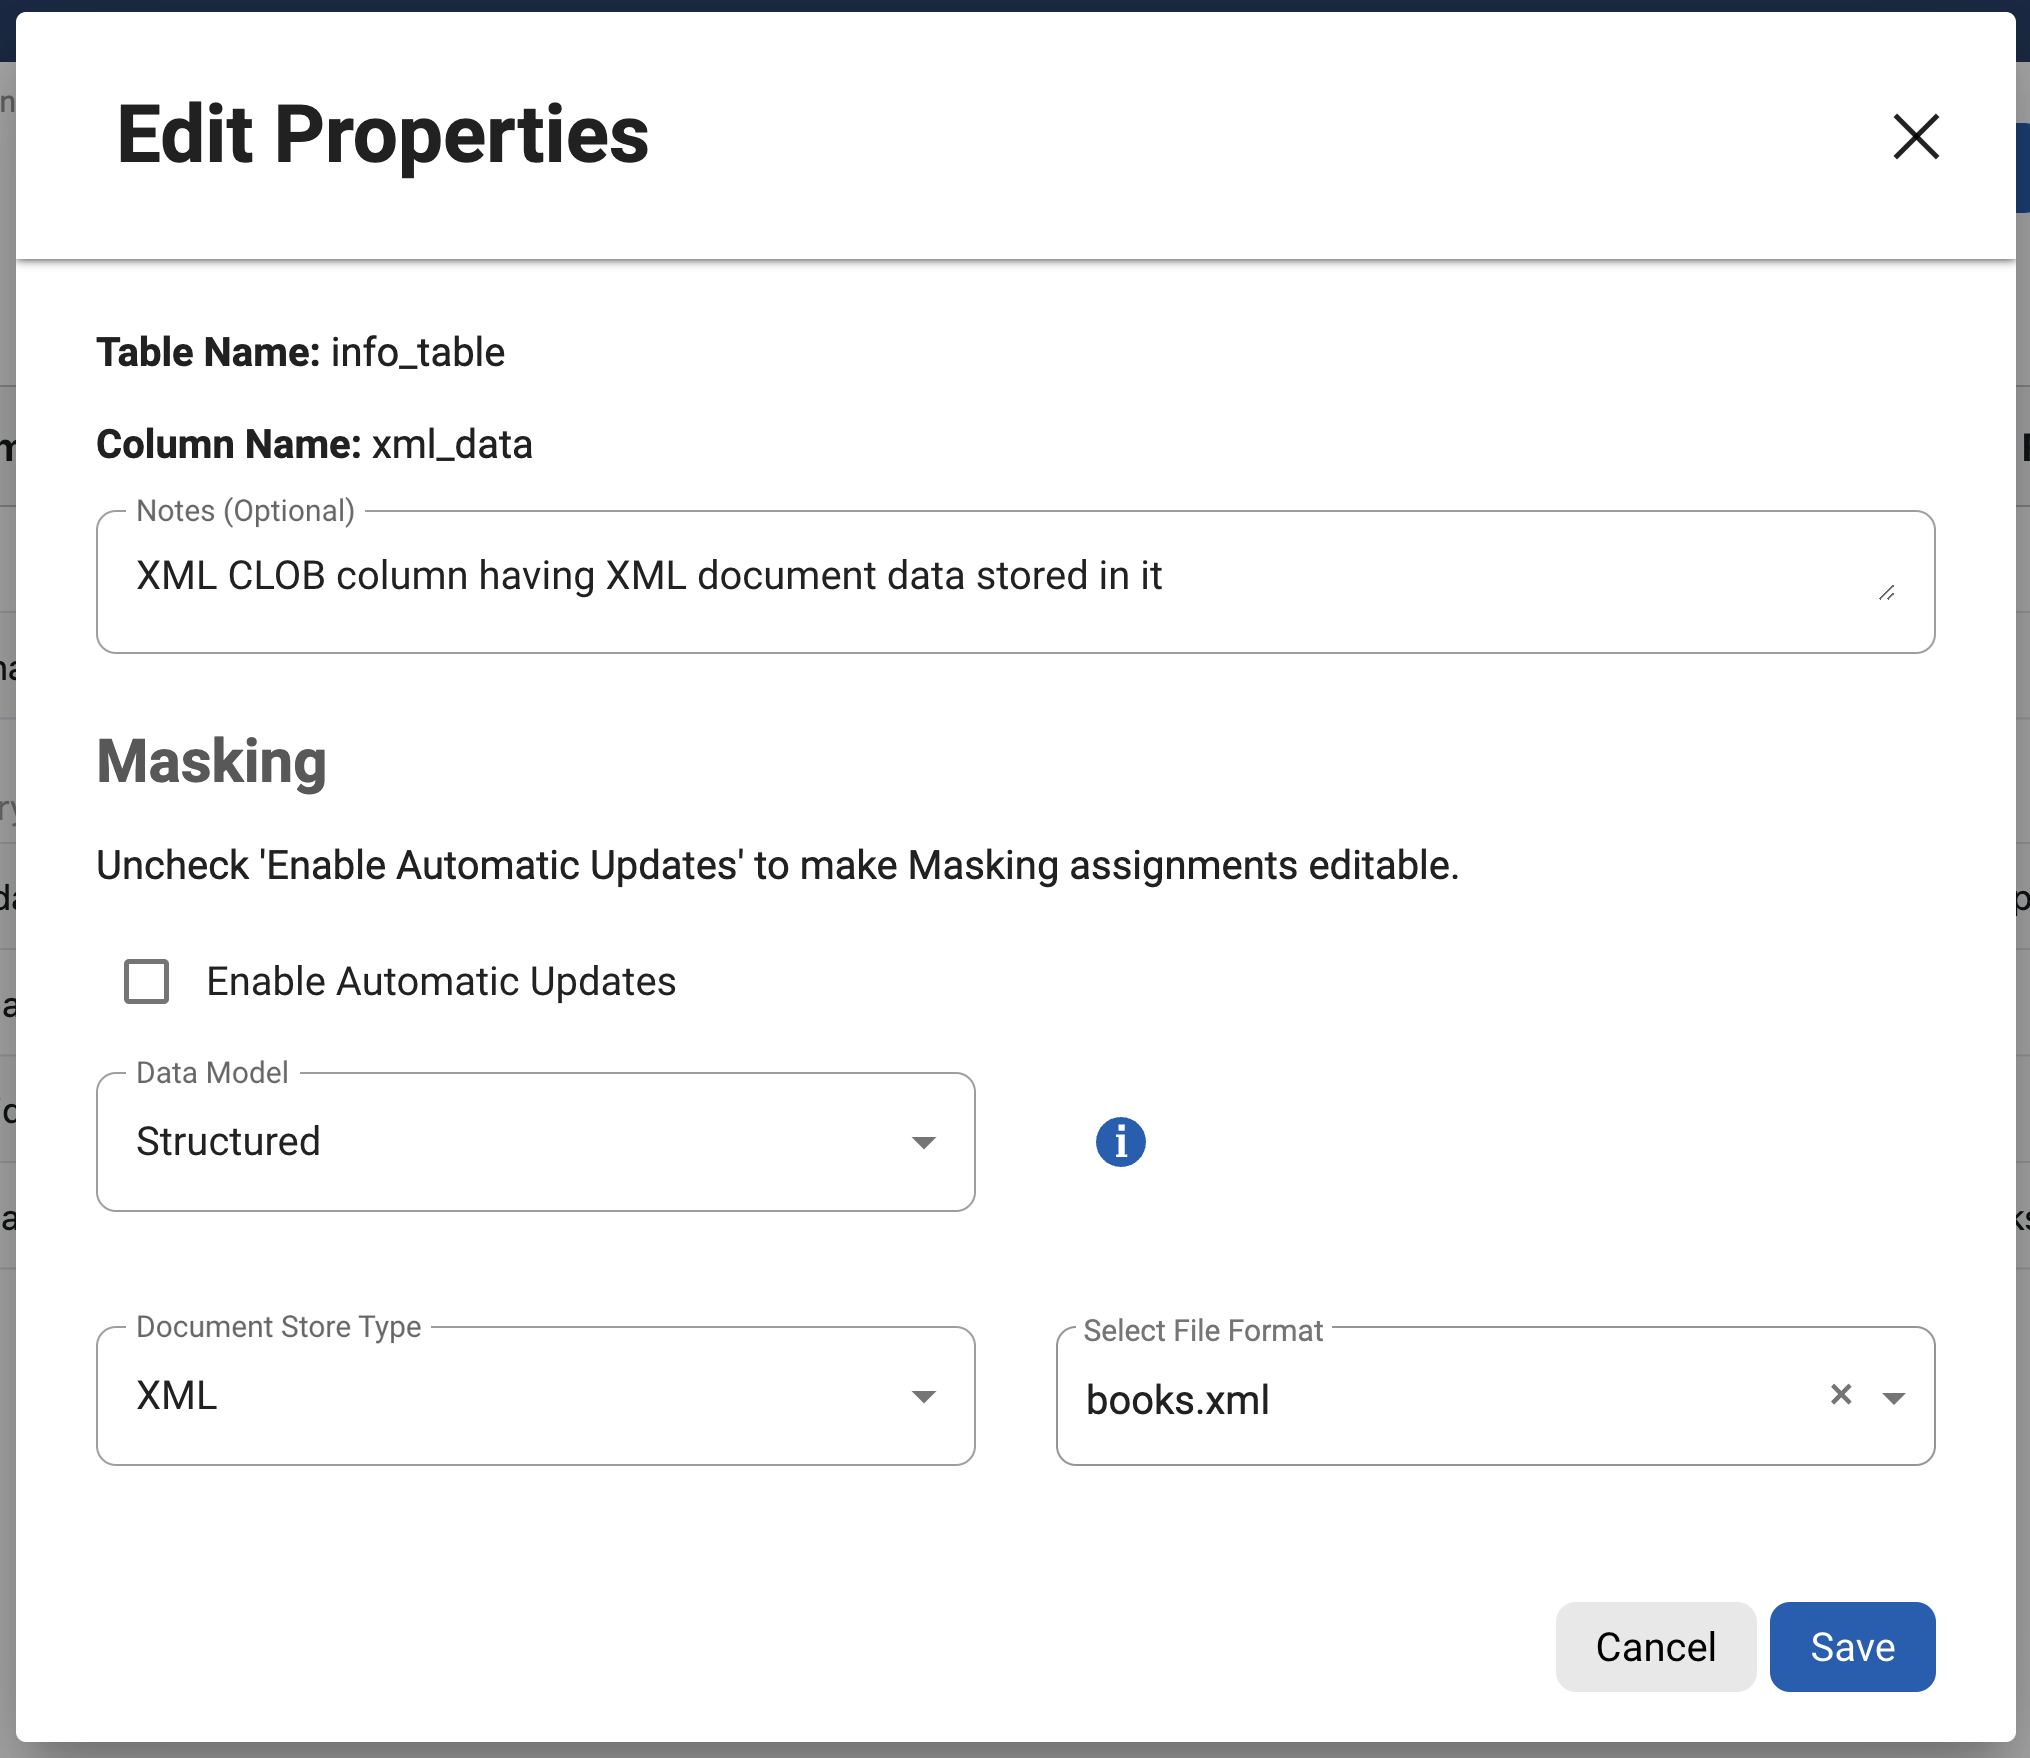Click the Notes field resize handle icon
This screenshot has width=2030, height=1758.
(x=1889, y=592)
